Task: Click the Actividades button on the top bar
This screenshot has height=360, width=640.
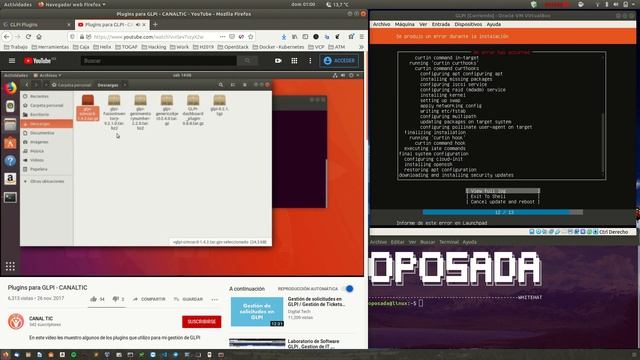Action: click(x=18, y=4)
